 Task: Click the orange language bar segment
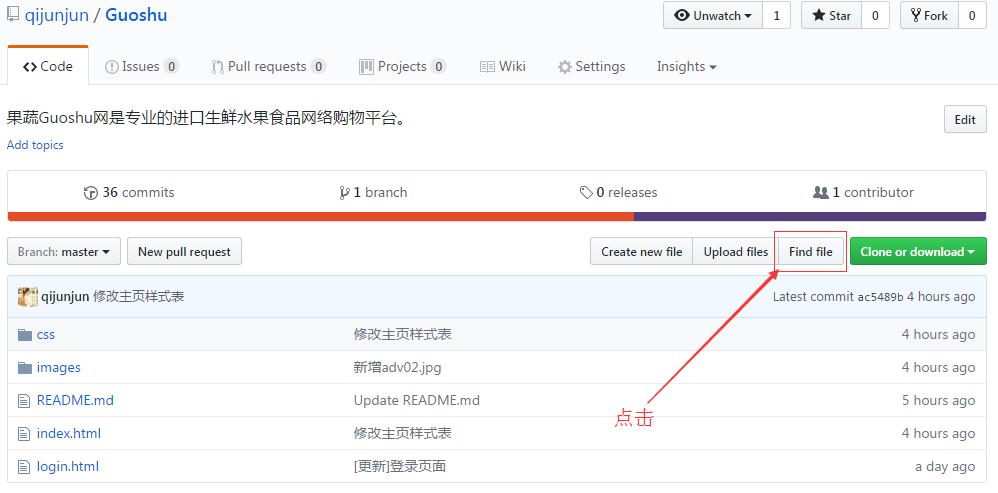[x=321, y=217]
